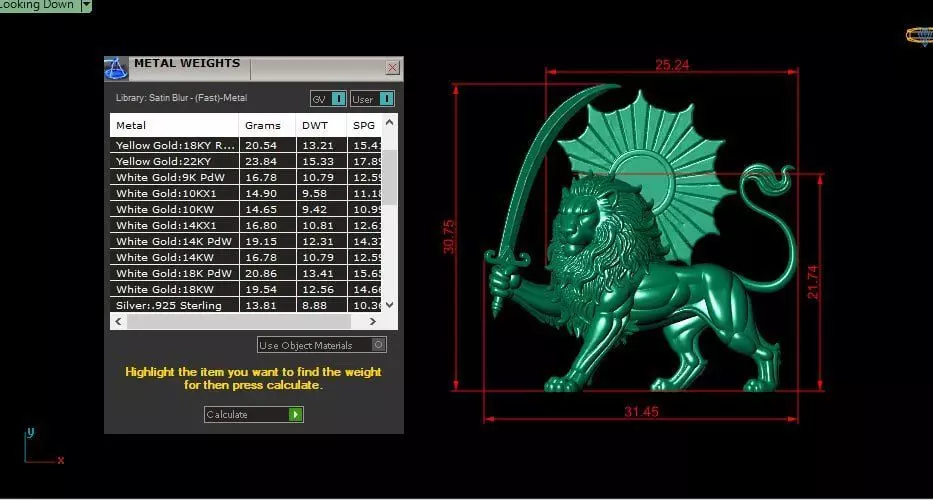Image resolution: width=933 pixels, height=500 pixels.
Task: Click the Looking Down viewport label
Action: click(x=37, y=5)
